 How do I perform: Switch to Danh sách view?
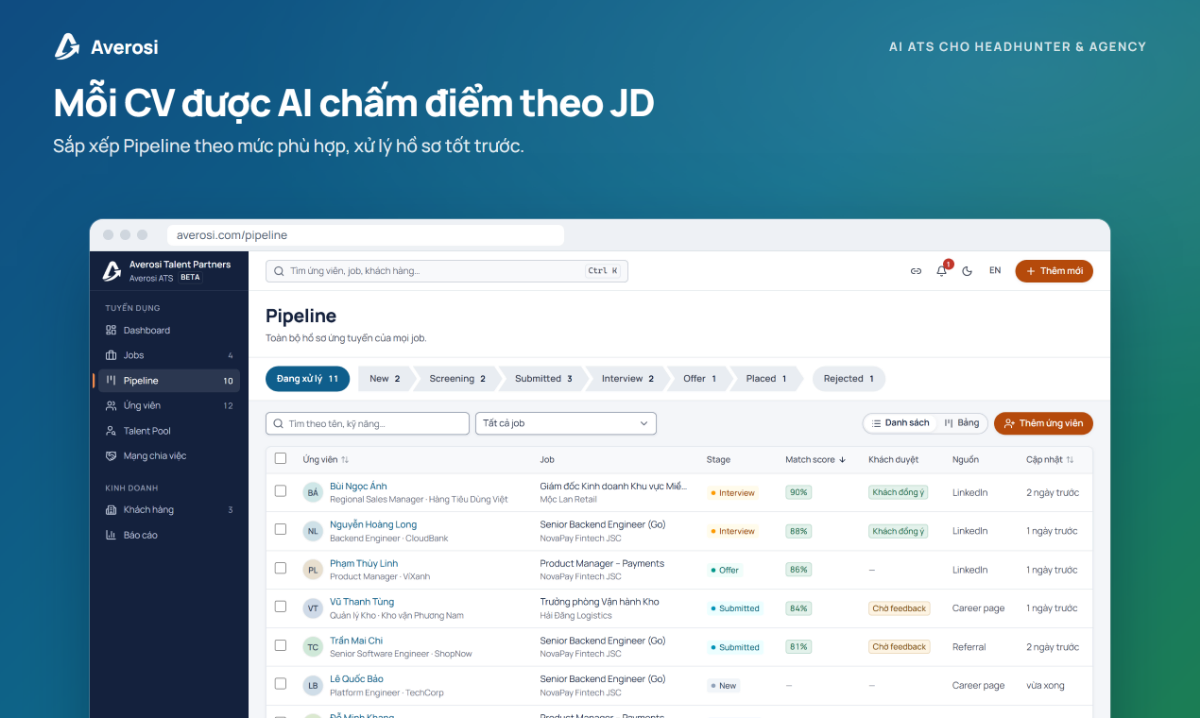[x=900, y=423]
